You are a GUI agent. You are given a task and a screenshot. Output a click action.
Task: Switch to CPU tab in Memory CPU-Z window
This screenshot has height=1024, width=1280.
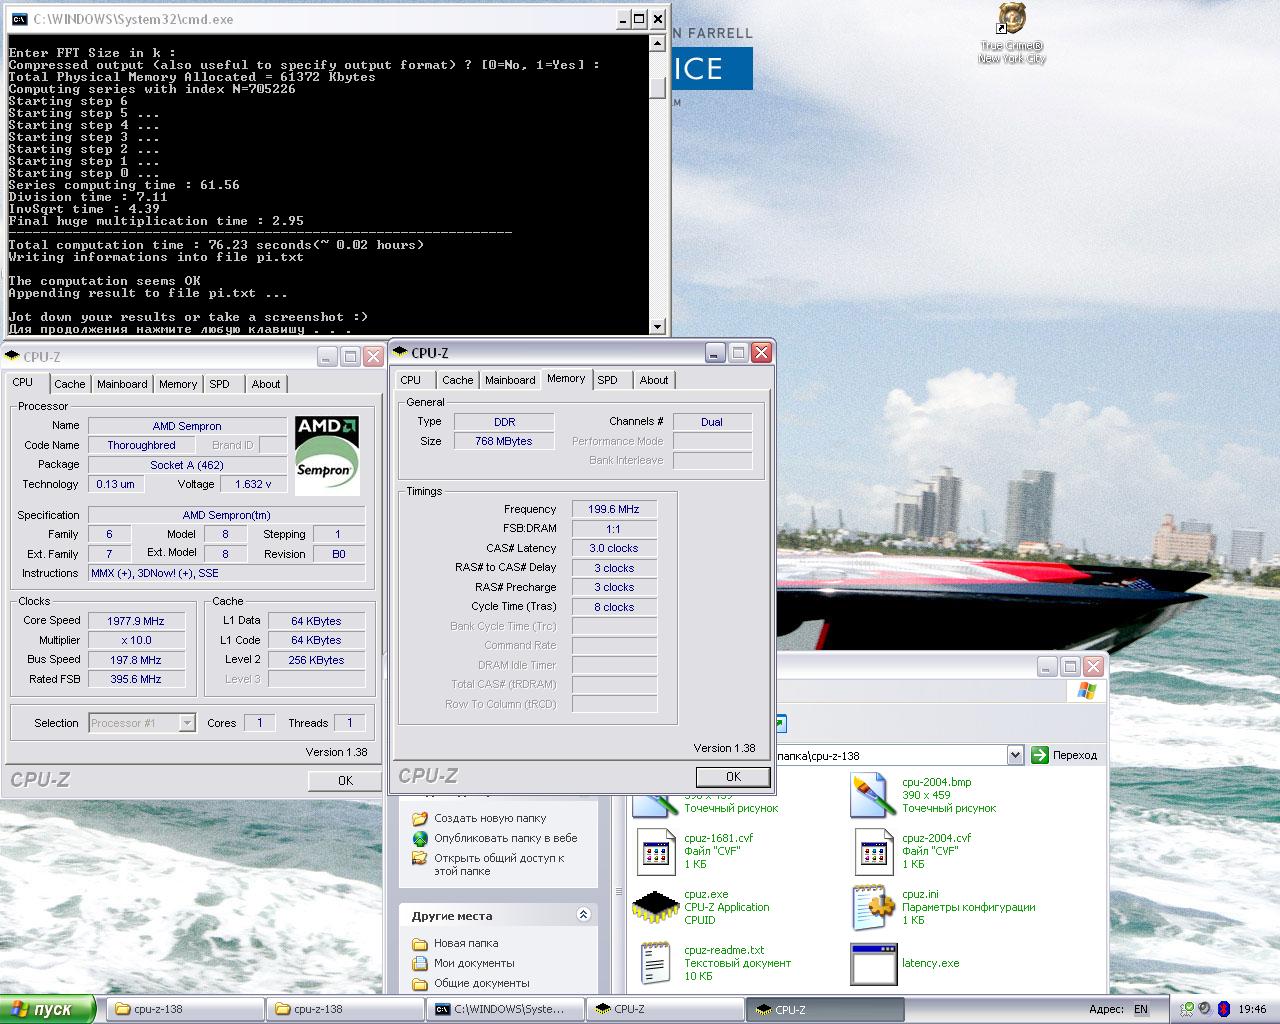tap(411, 380)
